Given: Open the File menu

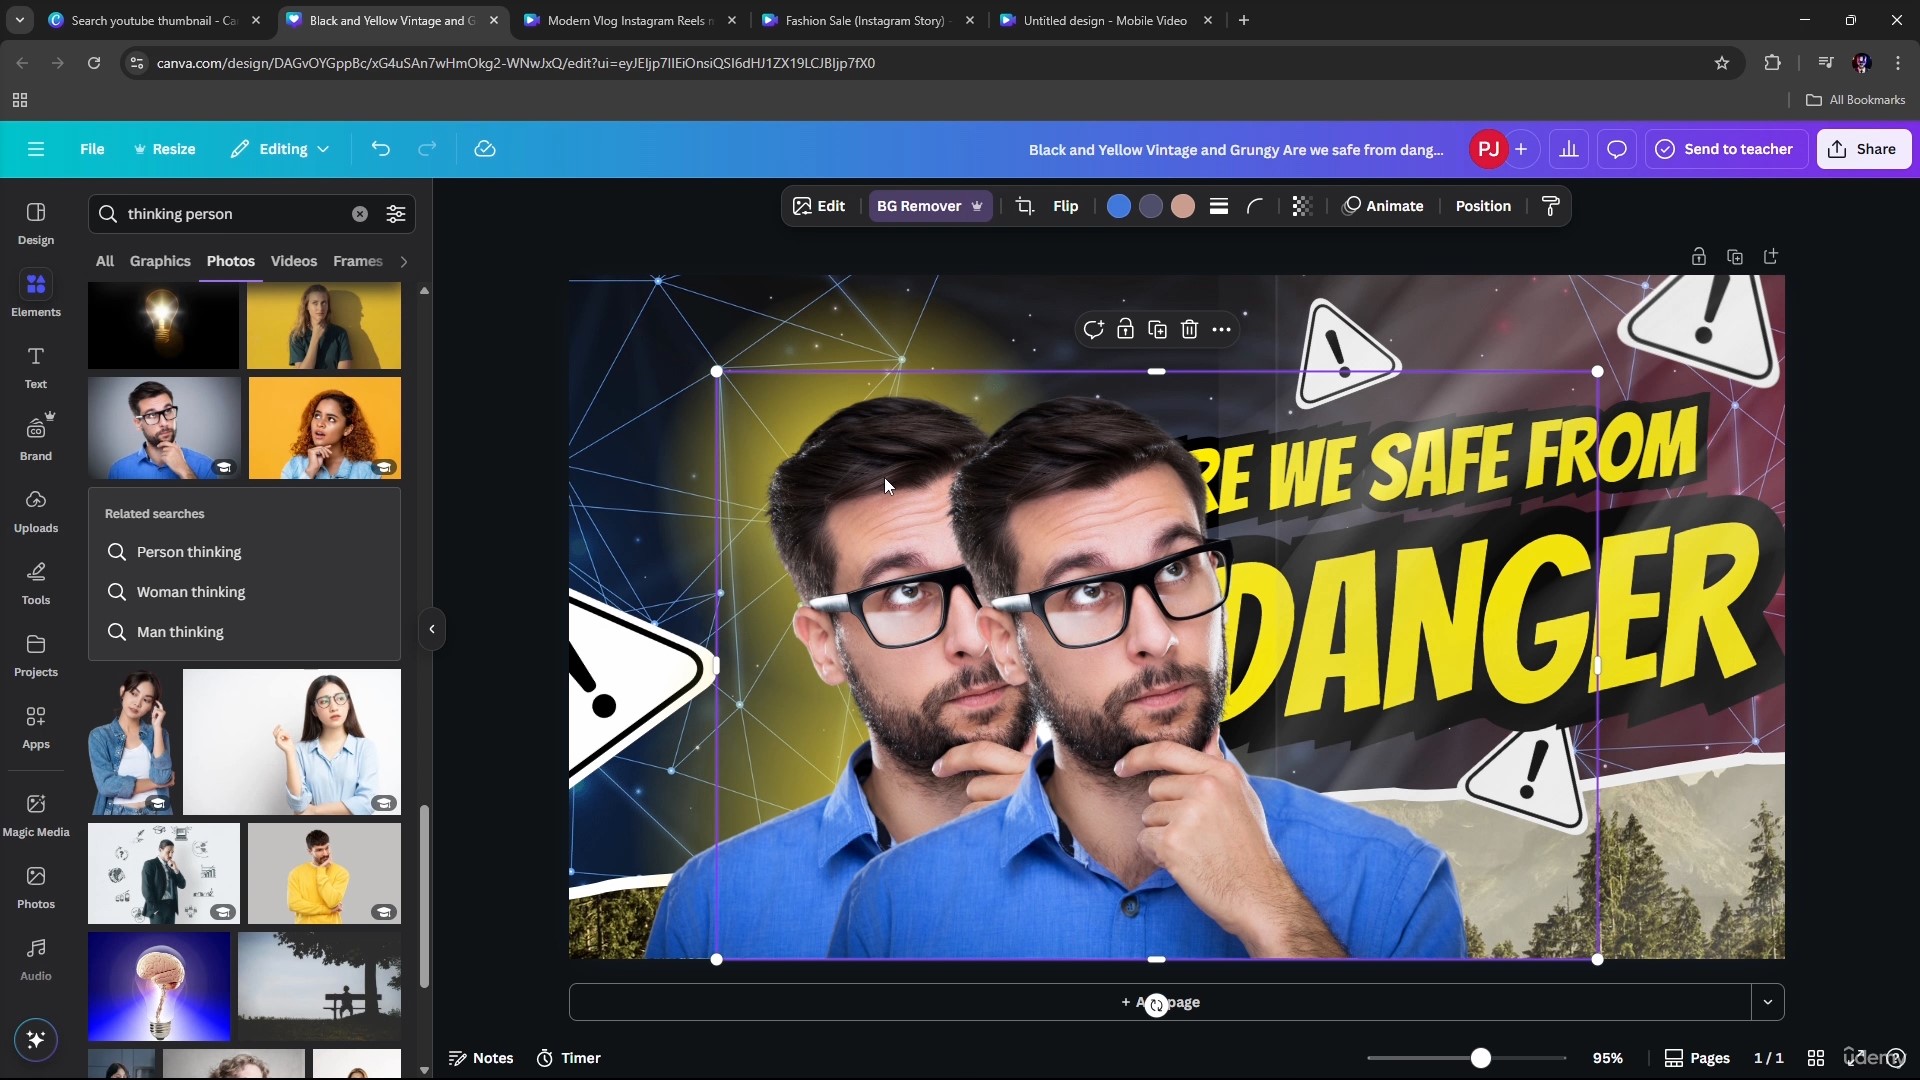Looking at the screenshot, I should coord(92,149).
